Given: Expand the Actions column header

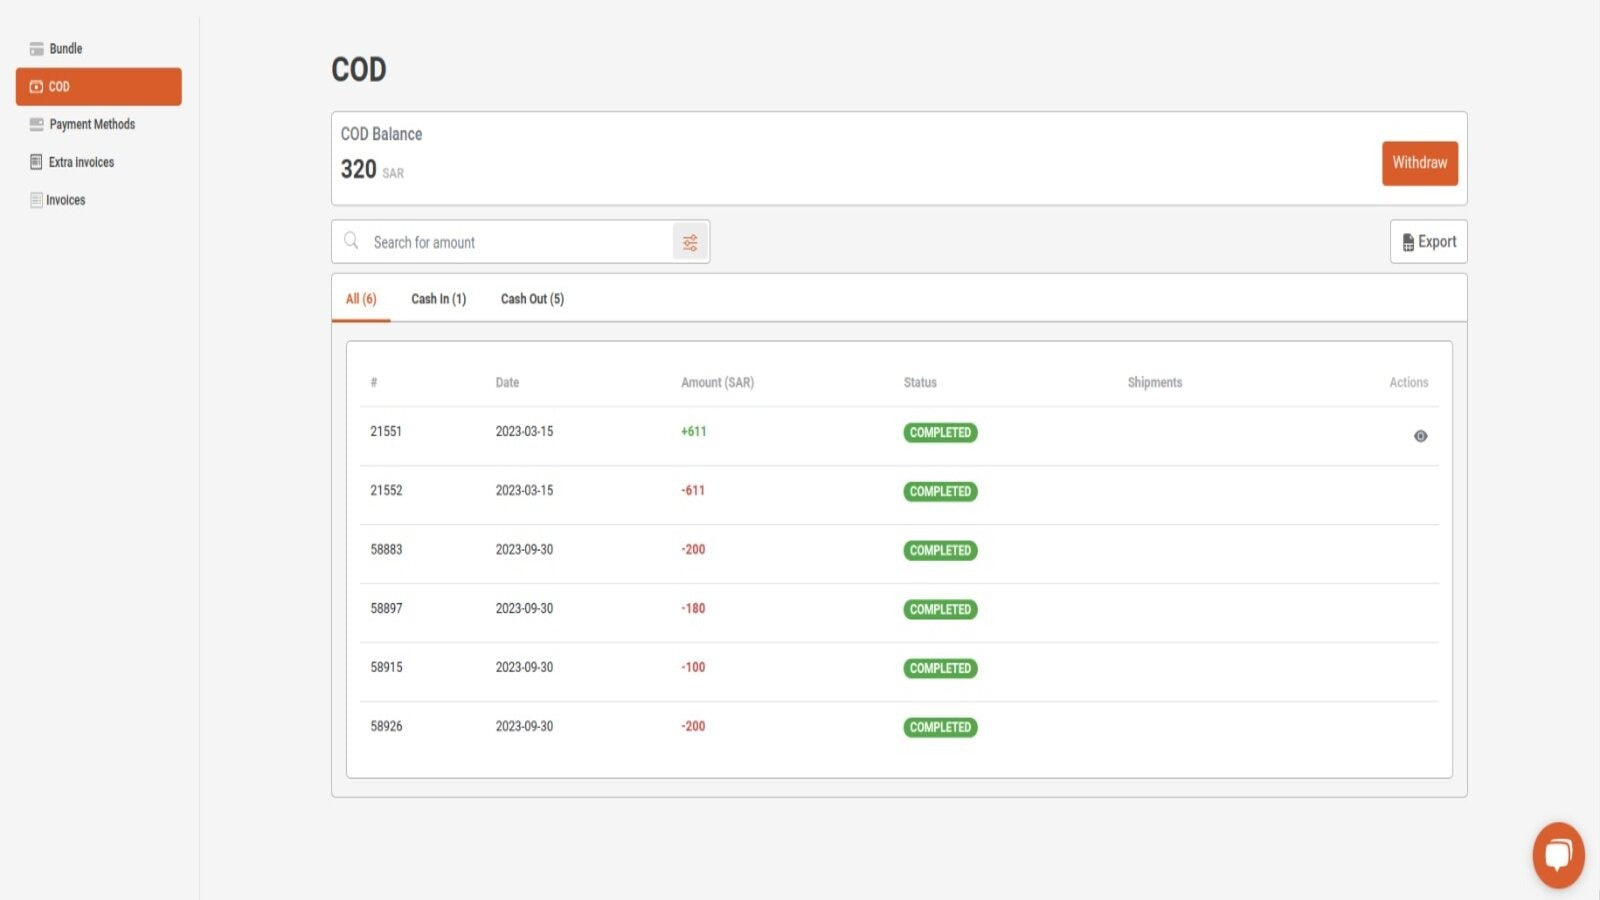Looking at the screenshot, I should click(x=1408, y=382).
